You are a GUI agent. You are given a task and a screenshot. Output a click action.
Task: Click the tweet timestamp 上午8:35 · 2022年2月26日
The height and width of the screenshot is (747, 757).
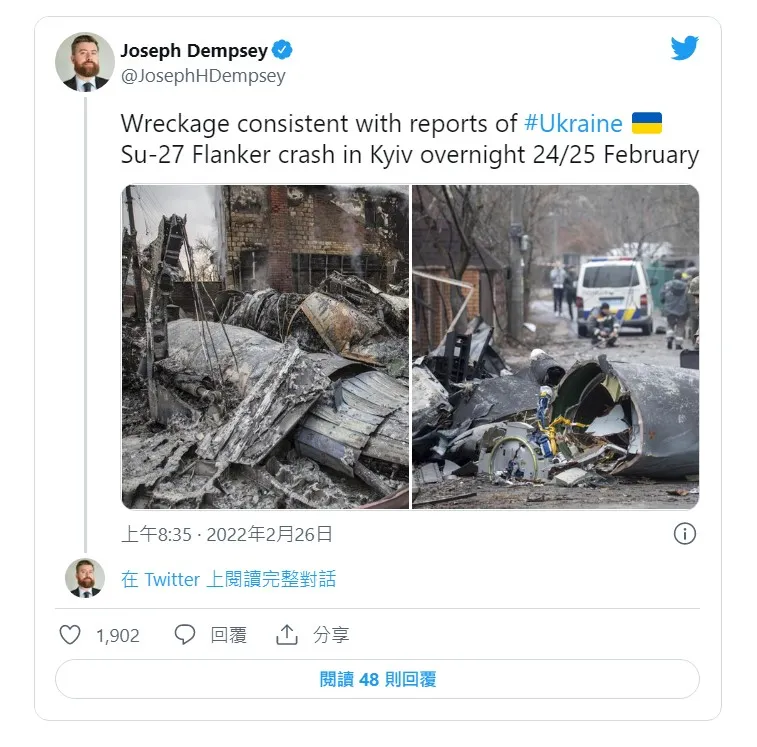[x=226, y=535]
